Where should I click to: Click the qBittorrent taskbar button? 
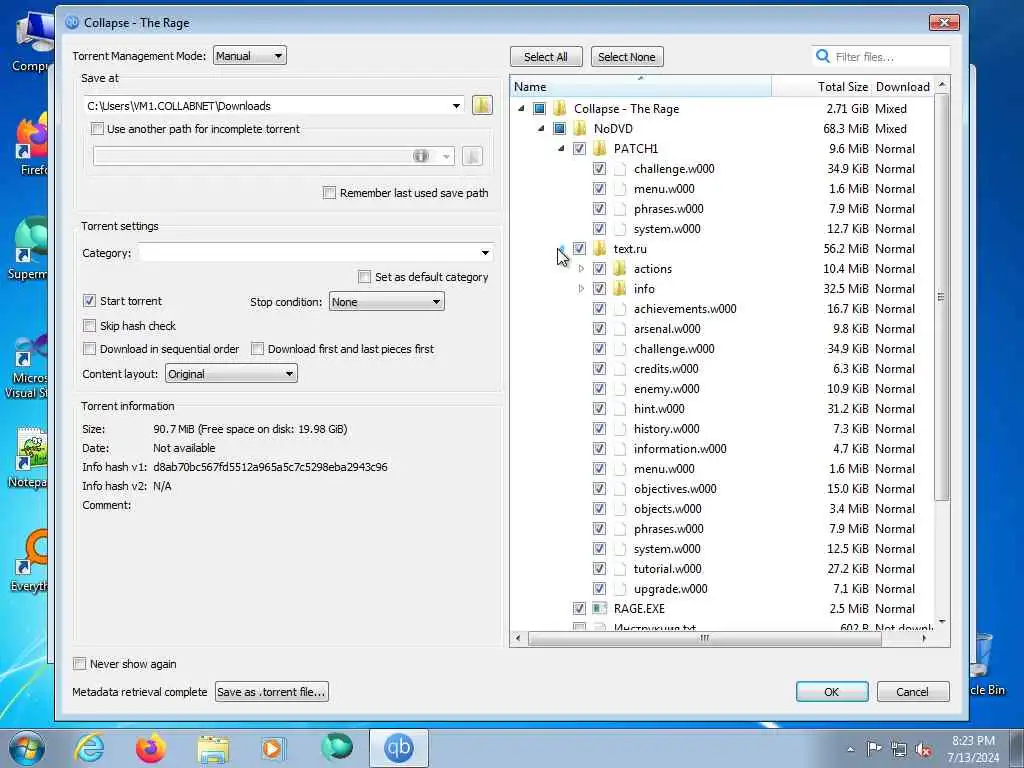[398, 748]
